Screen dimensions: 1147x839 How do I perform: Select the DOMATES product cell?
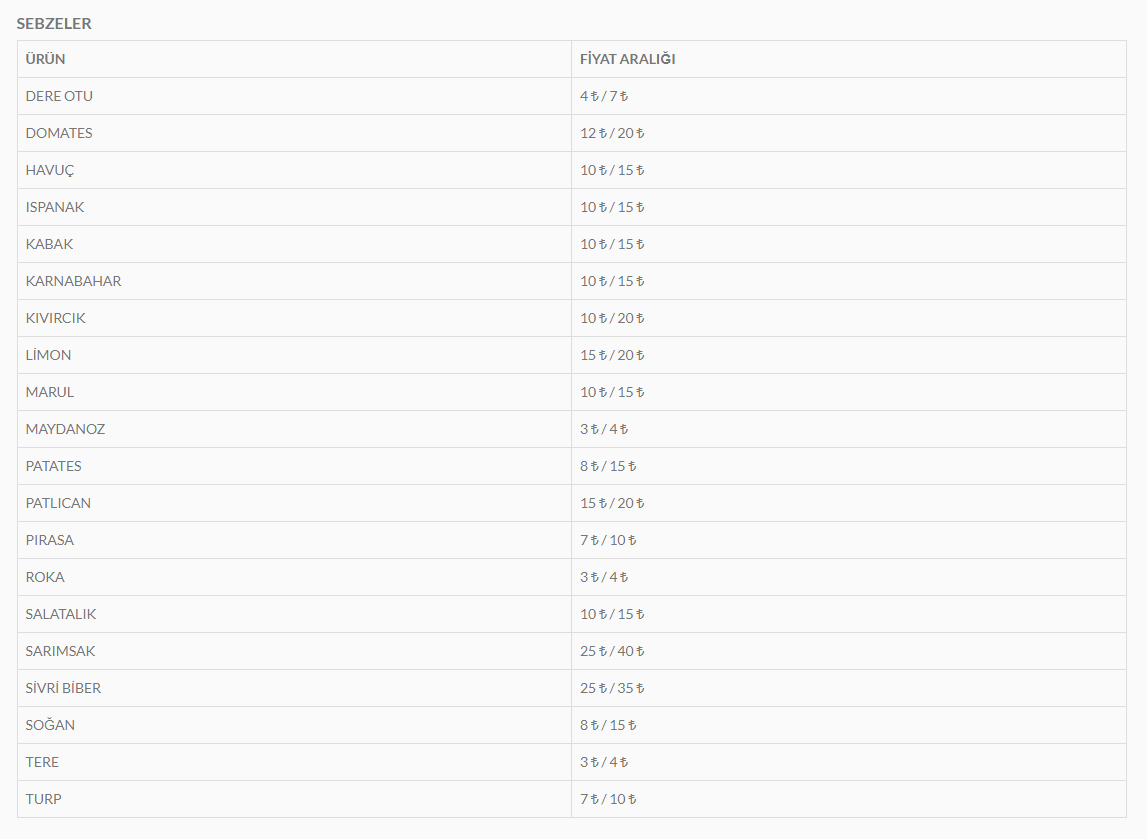point(295,133)
